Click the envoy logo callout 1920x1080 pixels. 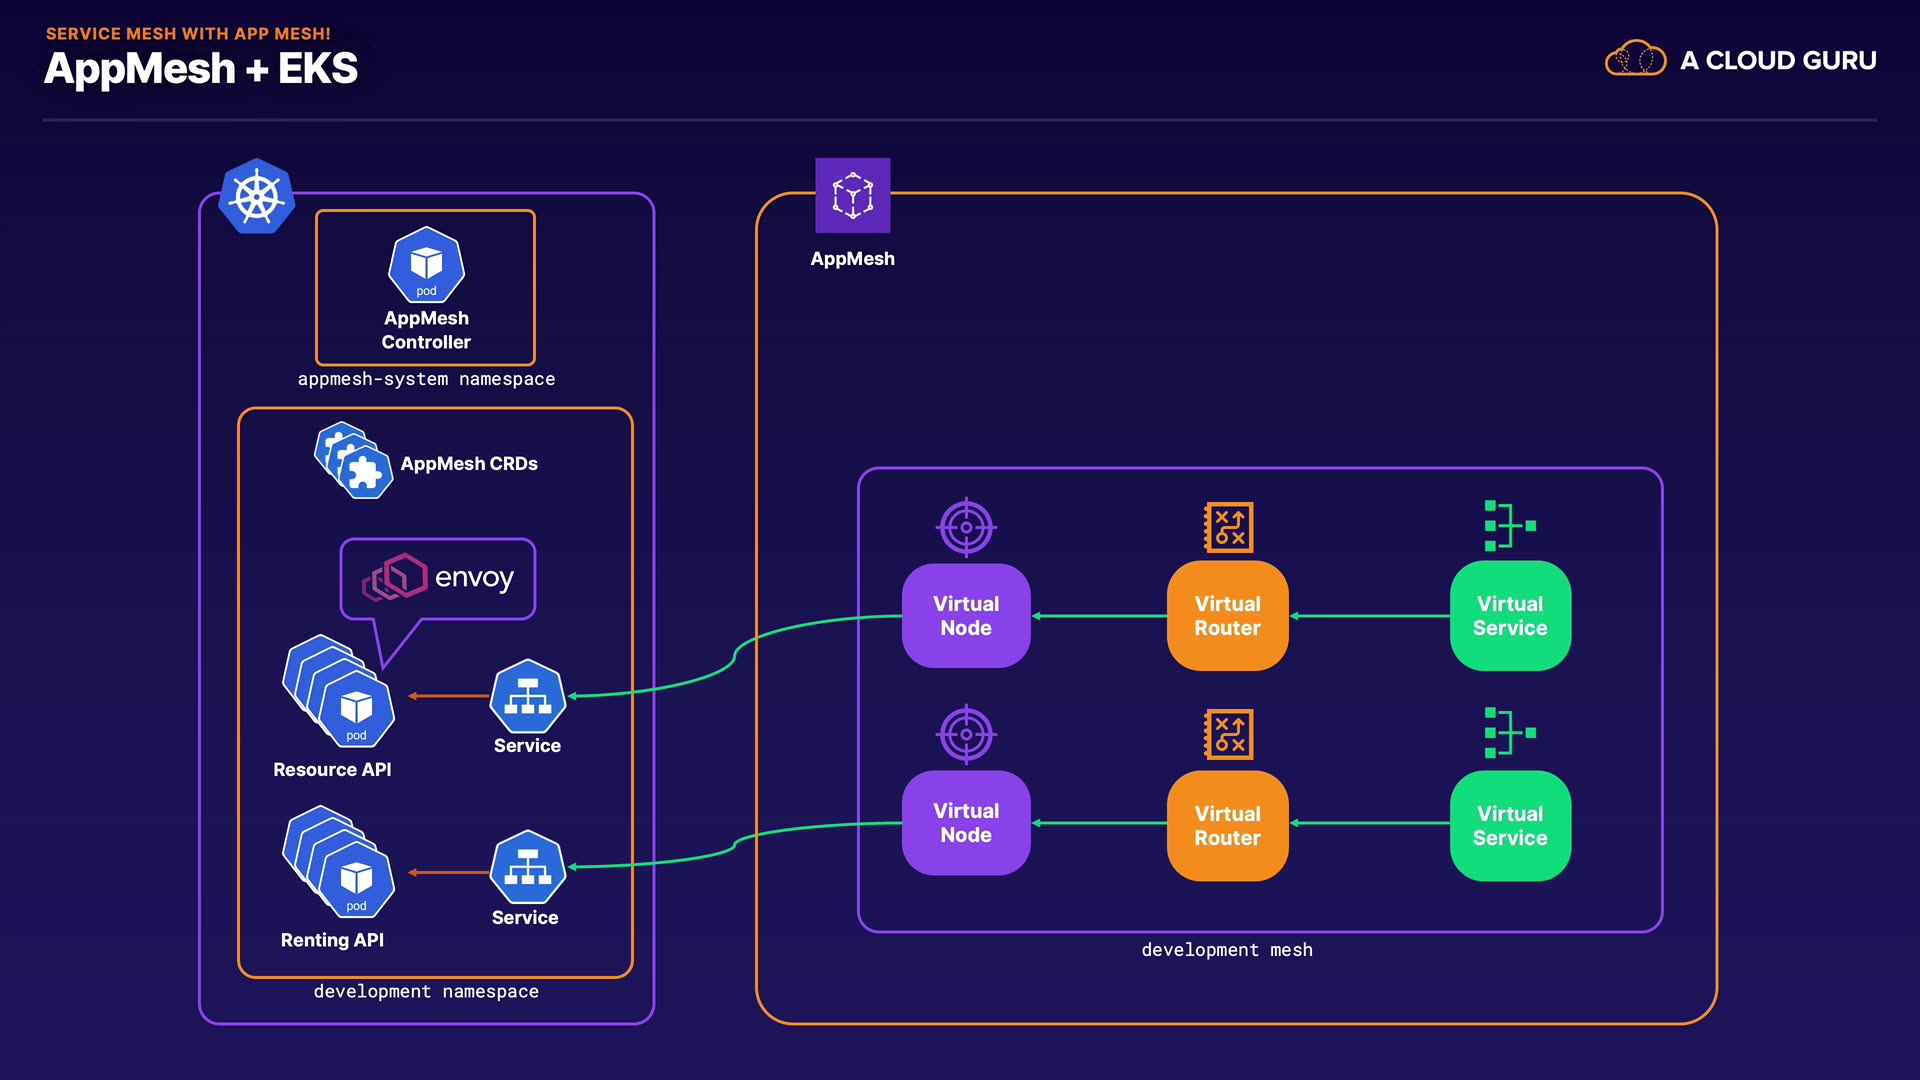(438, 579)
